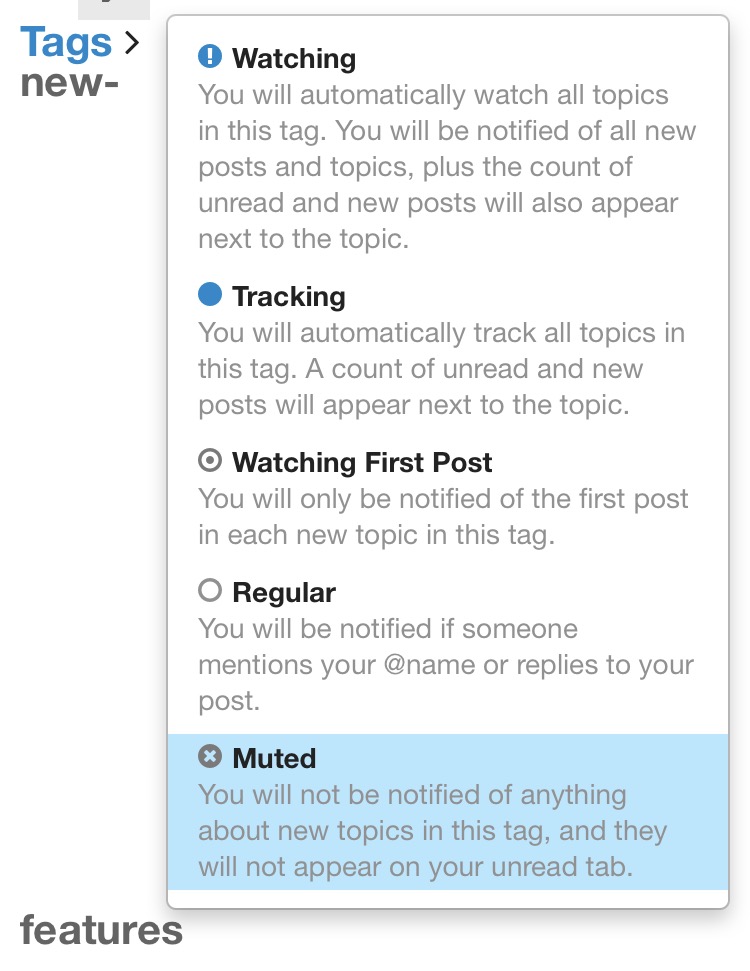Click the Watching First Post dot-circle icon
The image size is (750, 971).
point(210,460)
